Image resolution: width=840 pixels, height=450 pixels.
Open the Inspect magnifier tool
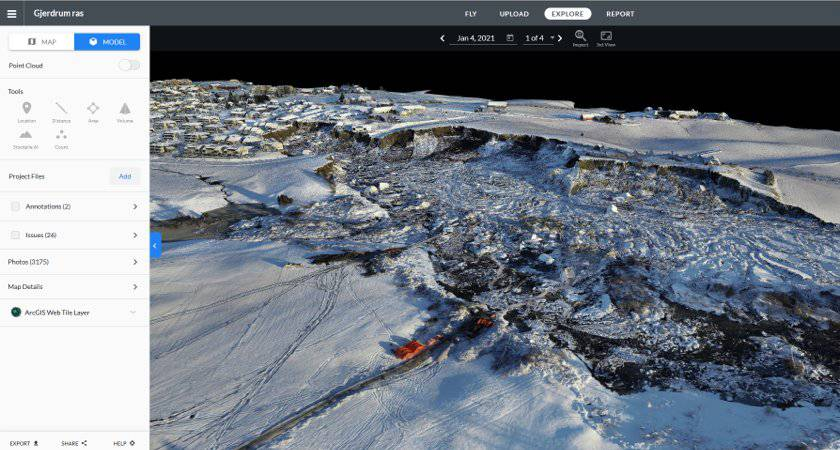pos(580,38)
